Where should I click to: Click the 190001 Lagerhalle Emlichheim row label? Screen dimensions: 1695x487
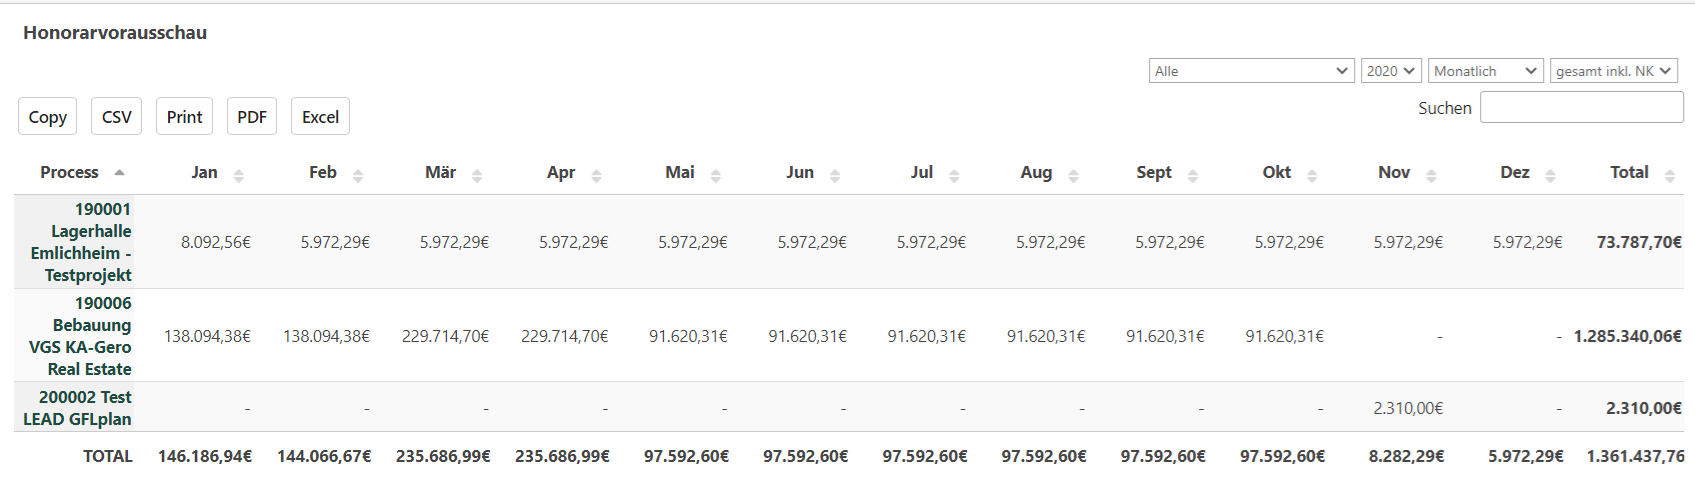tap(82, 242)
